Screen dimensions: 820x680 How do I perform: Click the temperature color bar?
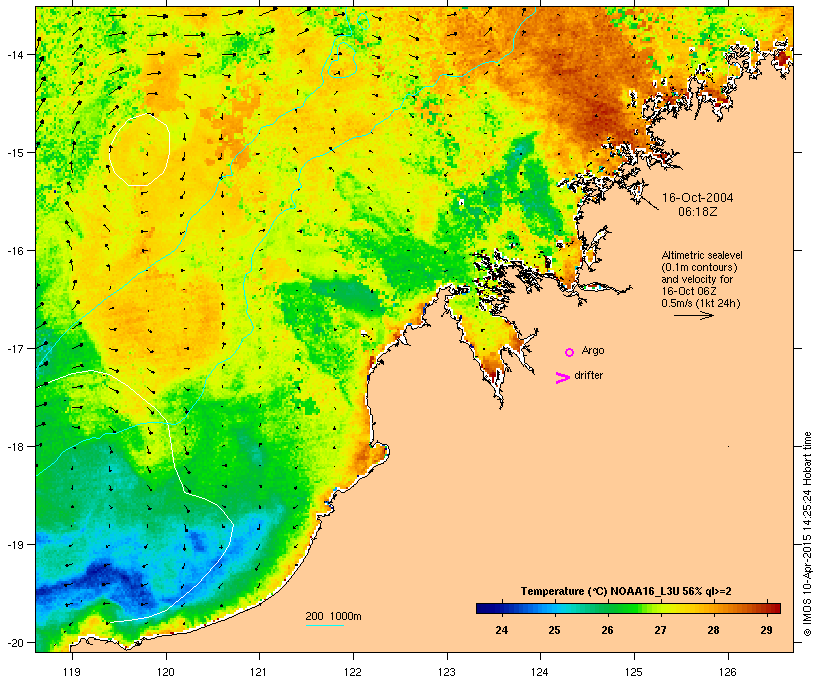tap(628, 608)
